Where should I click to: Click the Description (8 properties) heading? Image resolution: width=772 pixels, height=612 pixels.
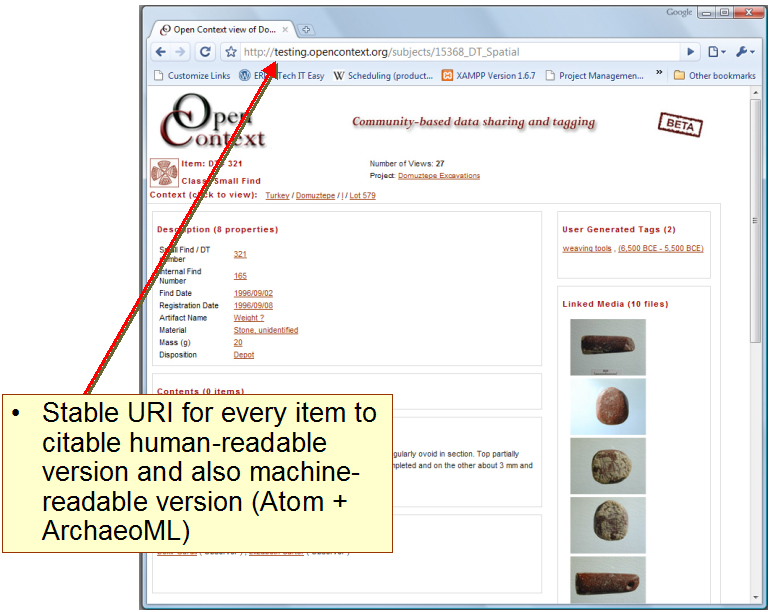coord(217,229)
